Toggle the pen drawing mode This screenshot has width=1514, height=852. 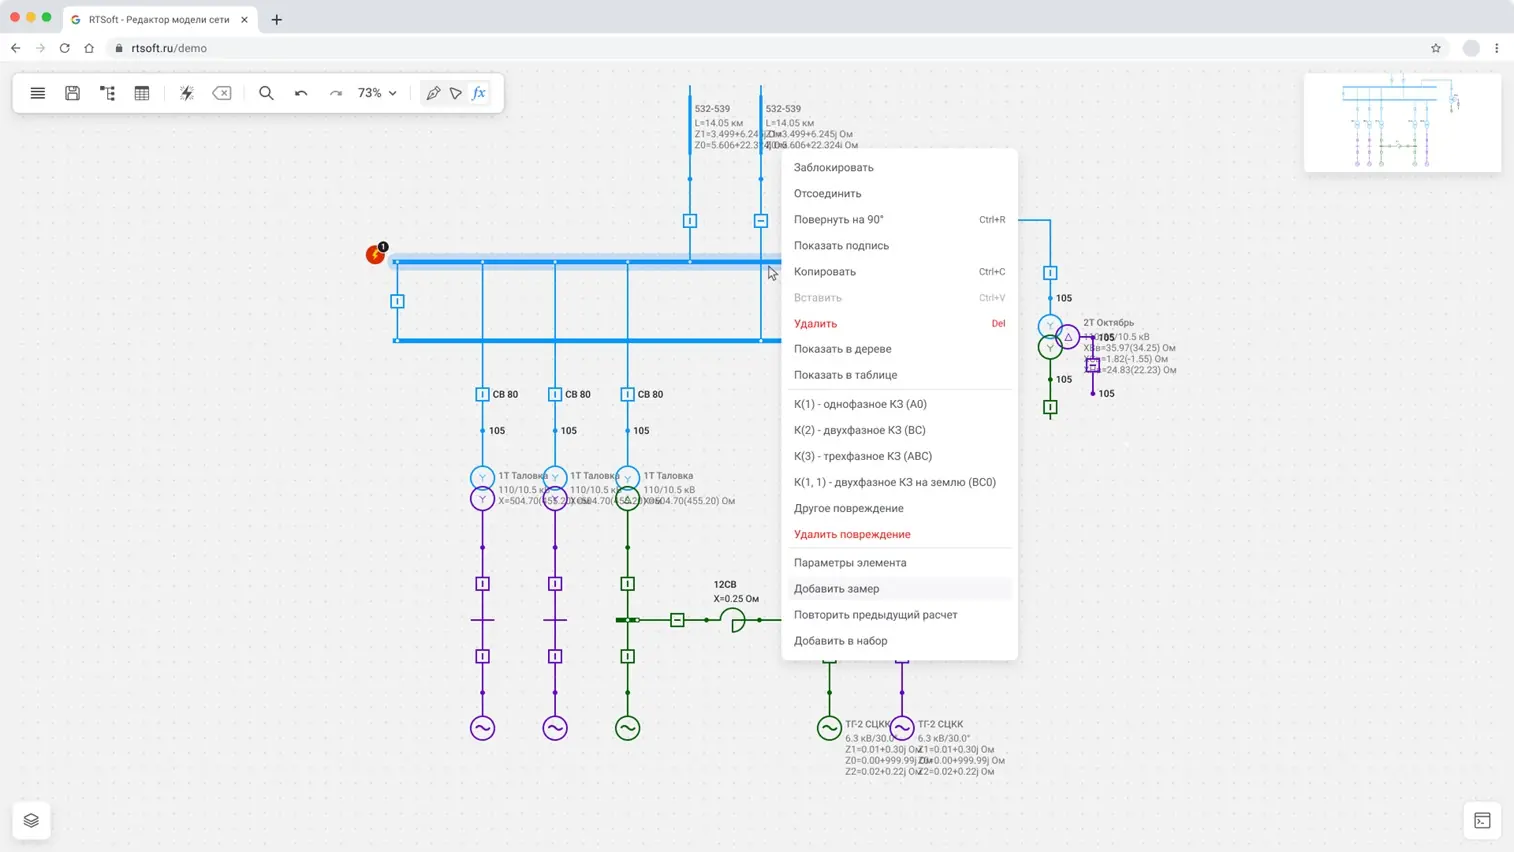pyautogui.click(x=432, y=93)
